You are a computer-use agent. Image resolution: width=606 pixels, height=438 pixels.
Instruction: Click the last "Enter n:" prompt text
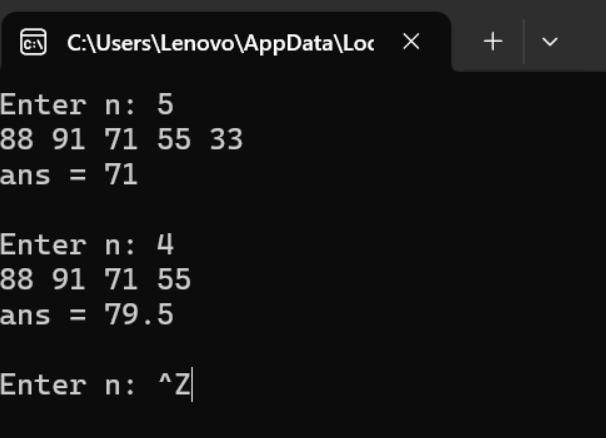(69, 385)
